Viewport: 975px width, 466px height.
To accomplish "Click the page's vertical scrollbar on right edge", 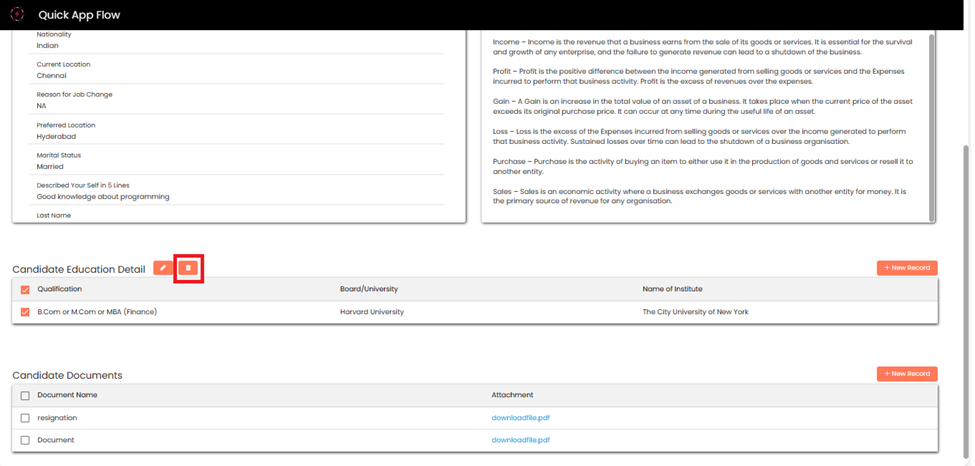I will (x=965, y=250).
